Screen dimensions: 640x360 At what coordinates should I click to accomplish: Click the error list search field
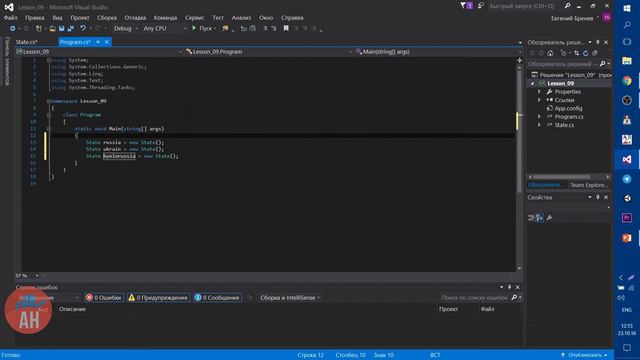(475, 298)
